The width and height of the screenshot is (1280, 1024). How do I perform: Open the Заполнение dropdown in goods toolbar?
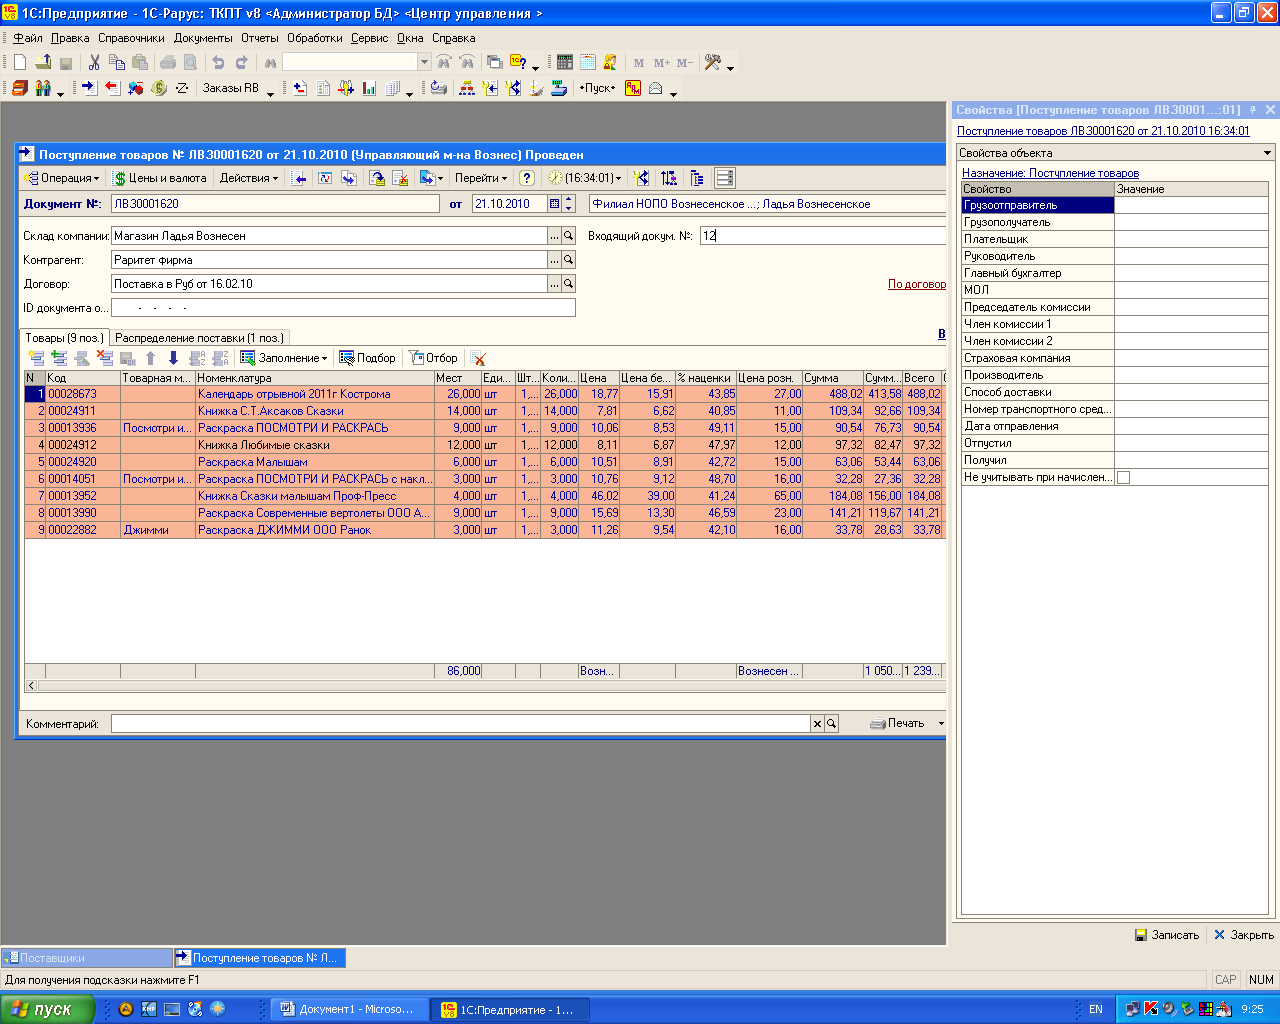coord(284,358)
